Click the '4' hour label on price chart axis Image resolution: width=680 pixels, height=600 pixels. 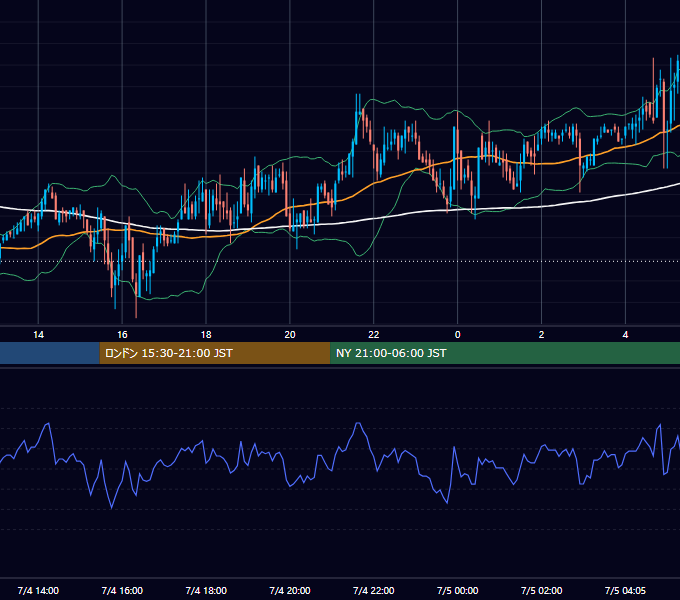(x=625, y=335)
